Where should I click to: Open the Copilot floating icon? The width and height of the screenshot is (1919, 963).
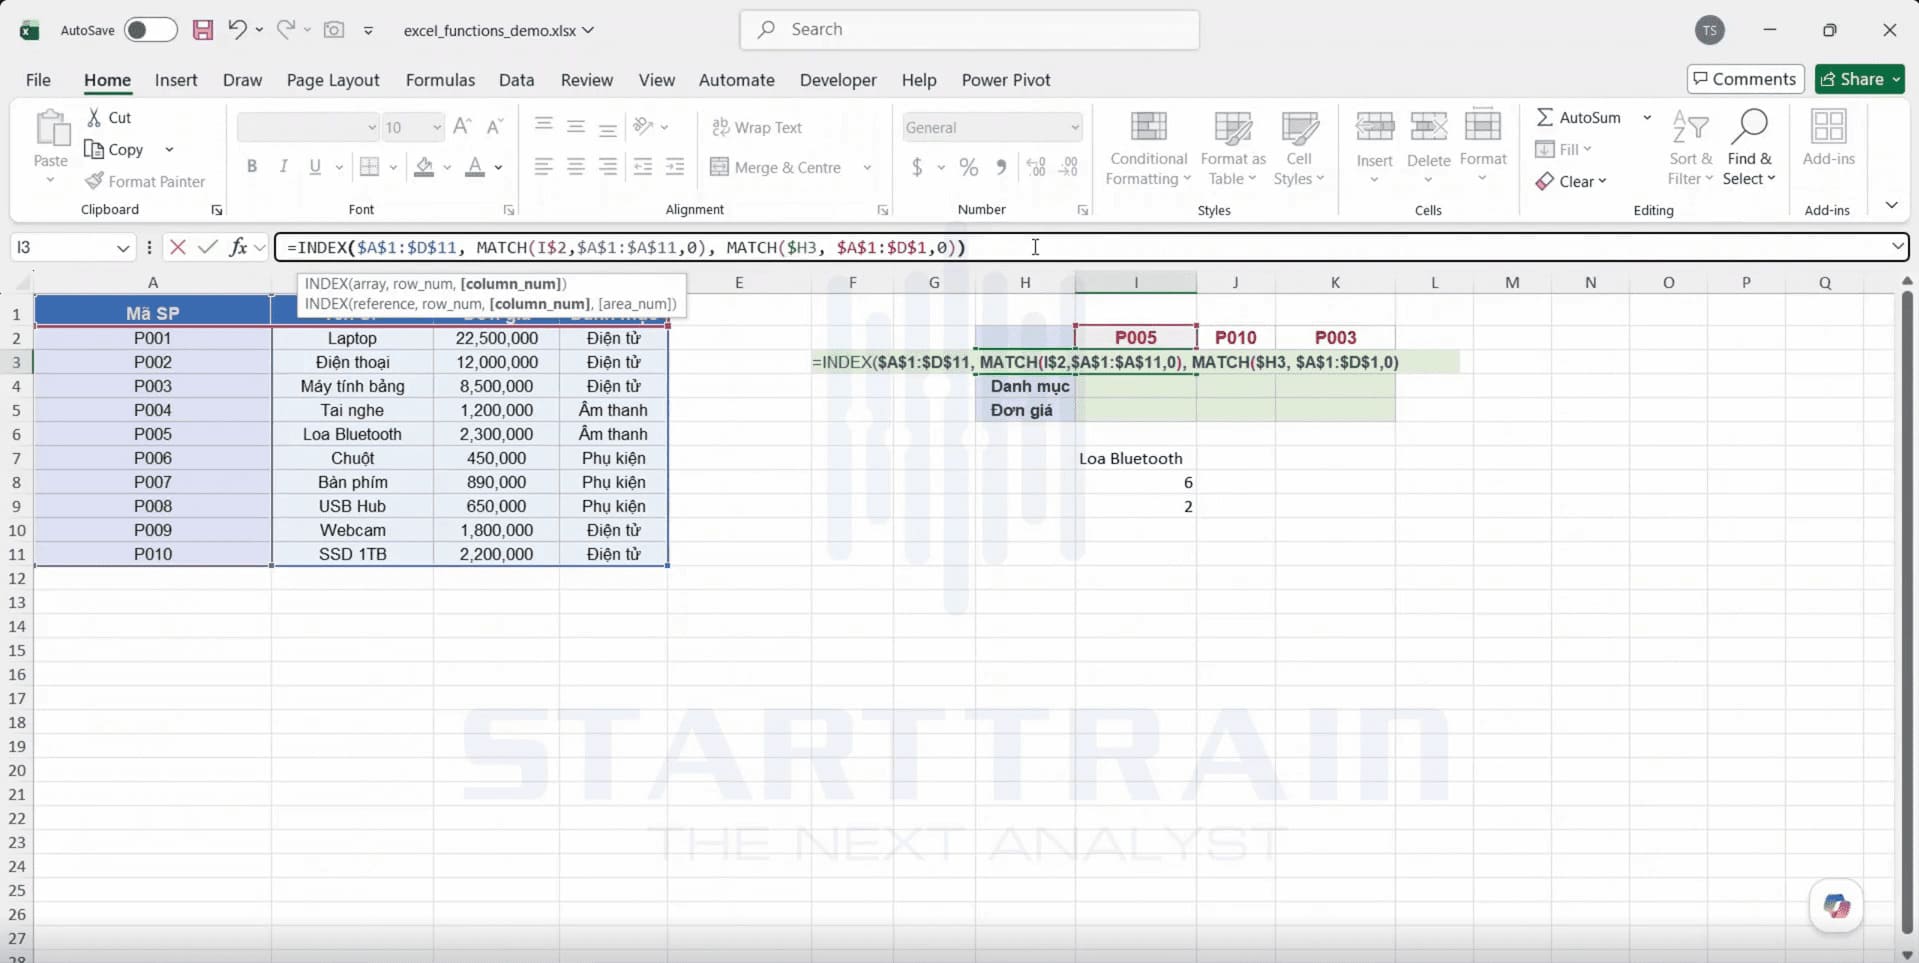1836,906
